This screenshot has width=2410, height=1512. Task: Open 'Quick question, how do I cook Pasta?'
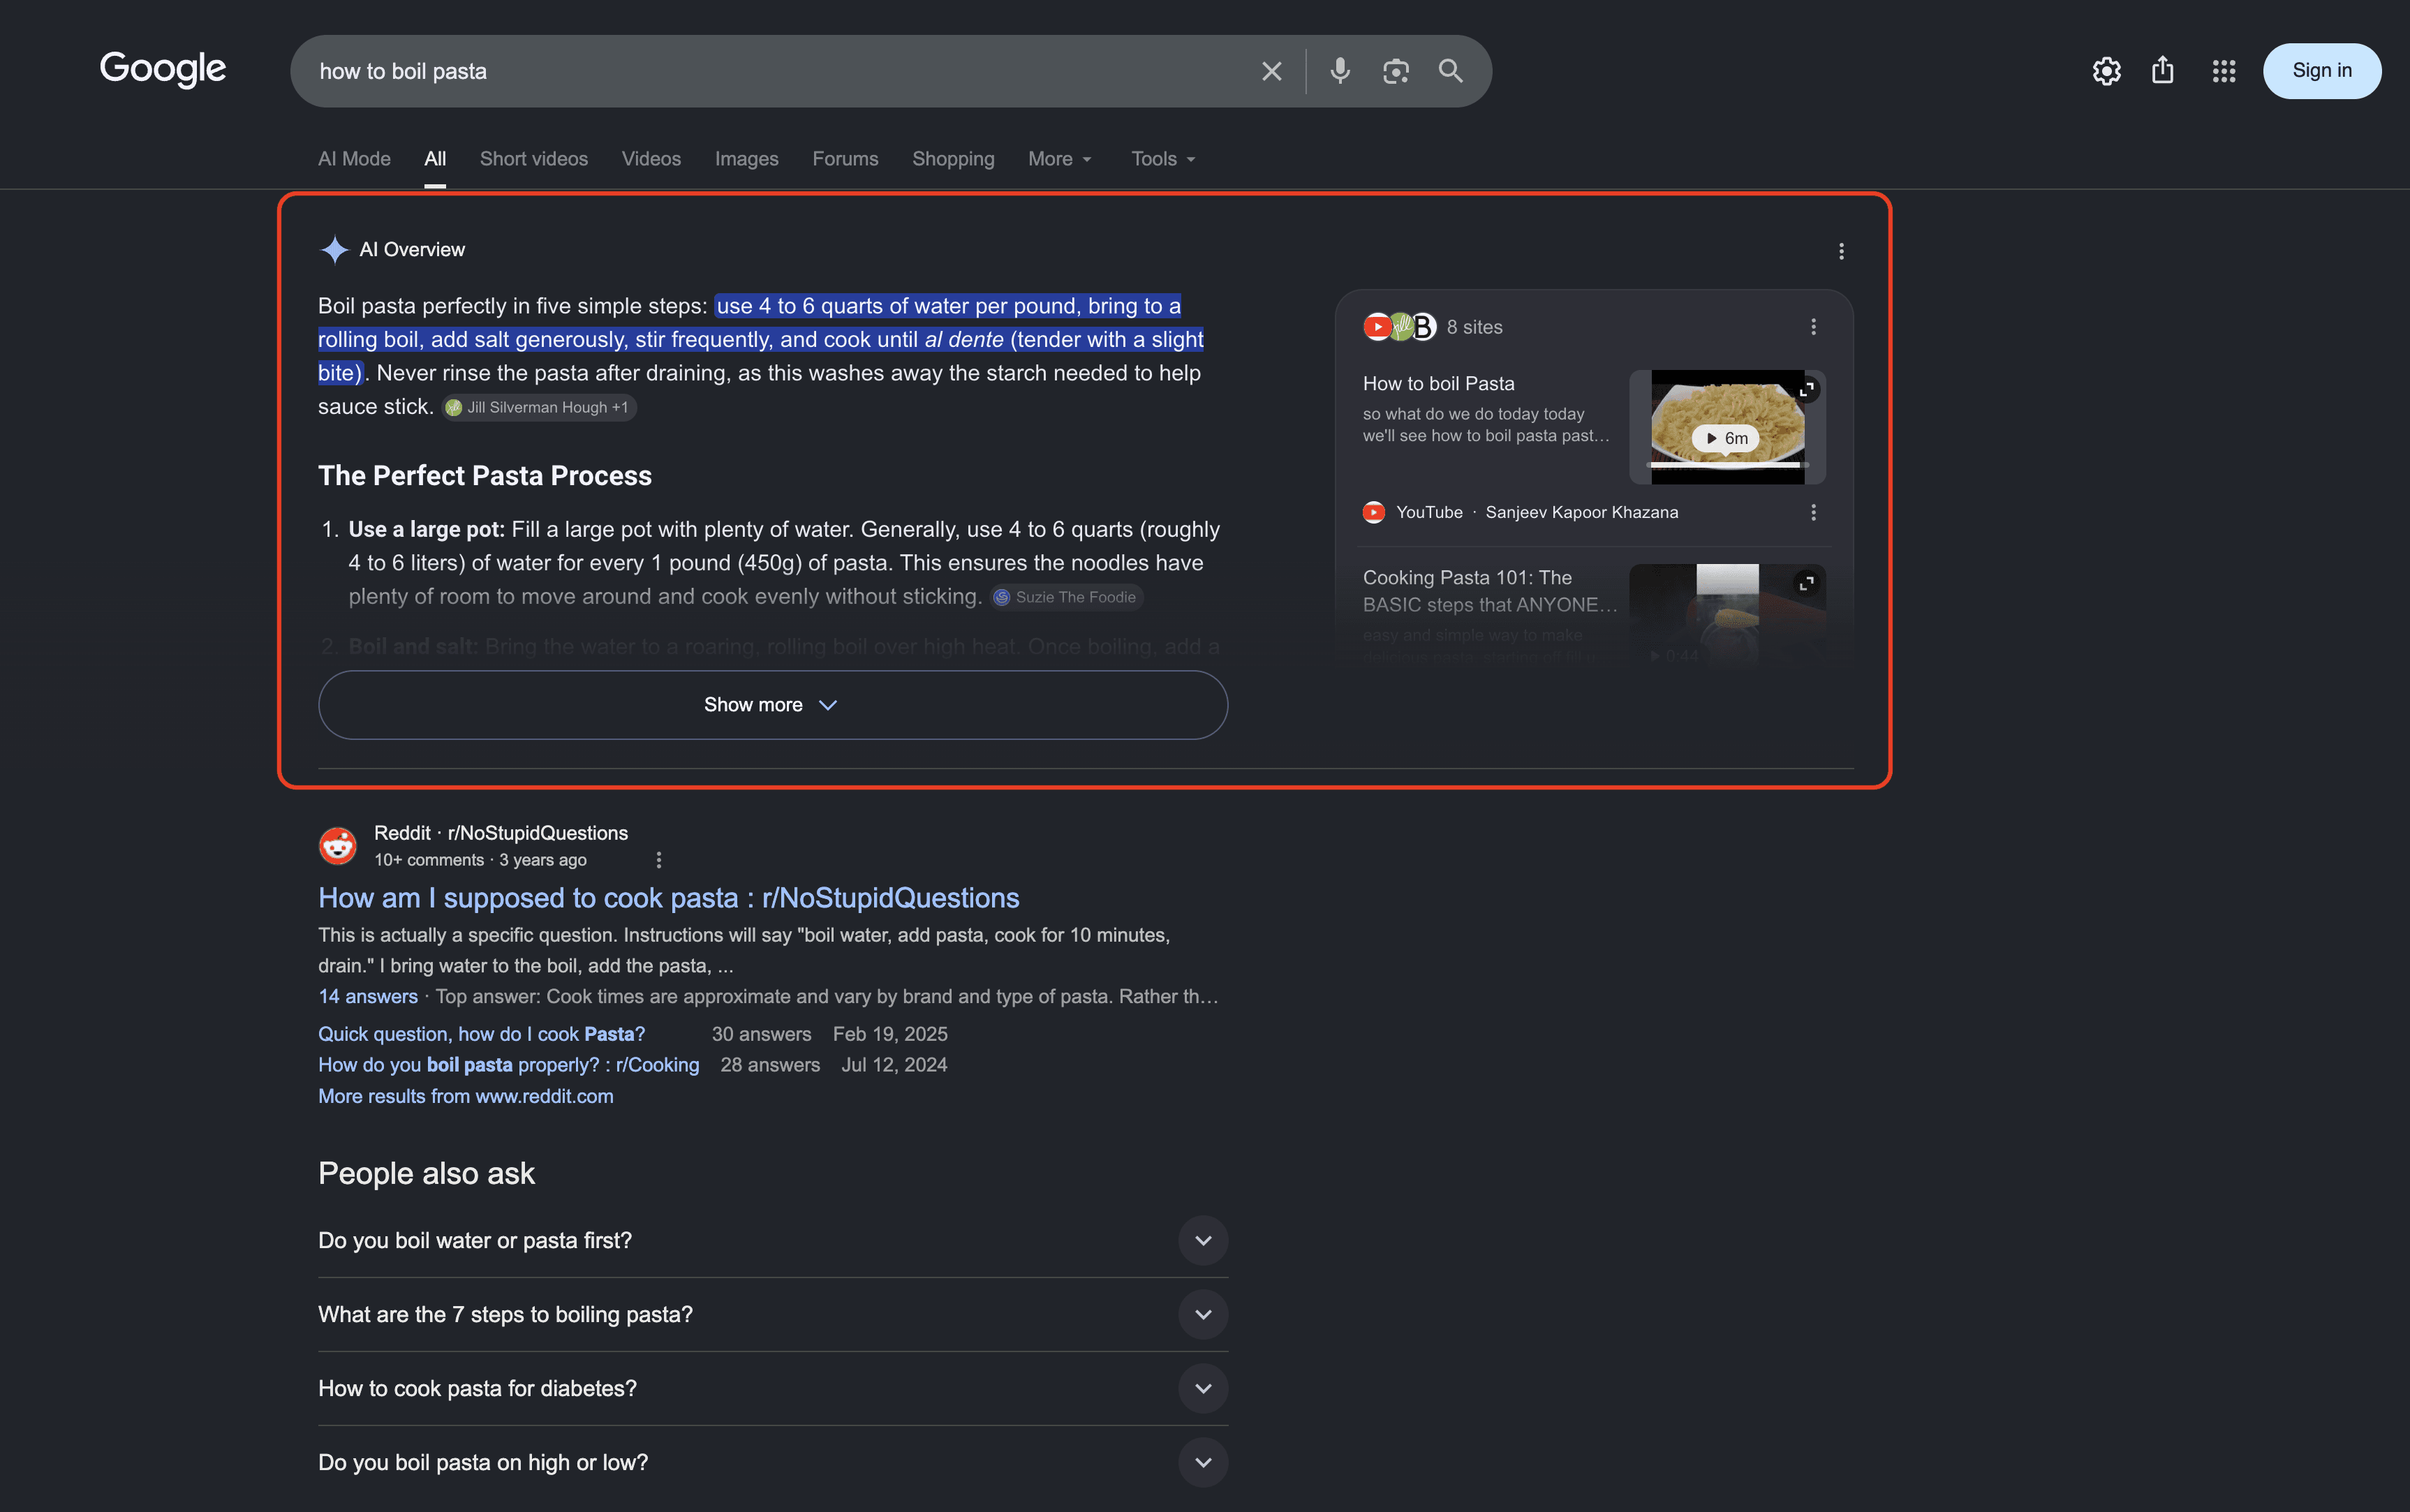[481, 1035]
